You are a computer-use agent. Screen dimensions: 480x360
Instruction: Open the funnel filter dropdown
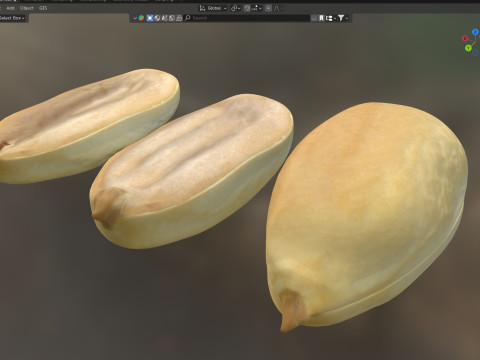coord(343,18)
